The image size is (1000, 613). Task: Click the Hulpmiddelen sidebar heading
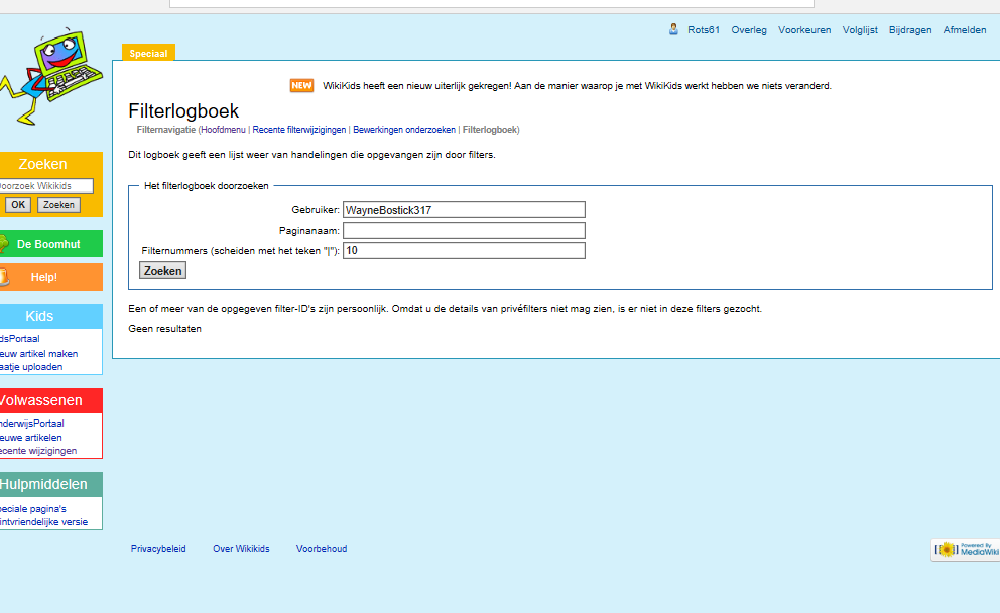point(43,484)
